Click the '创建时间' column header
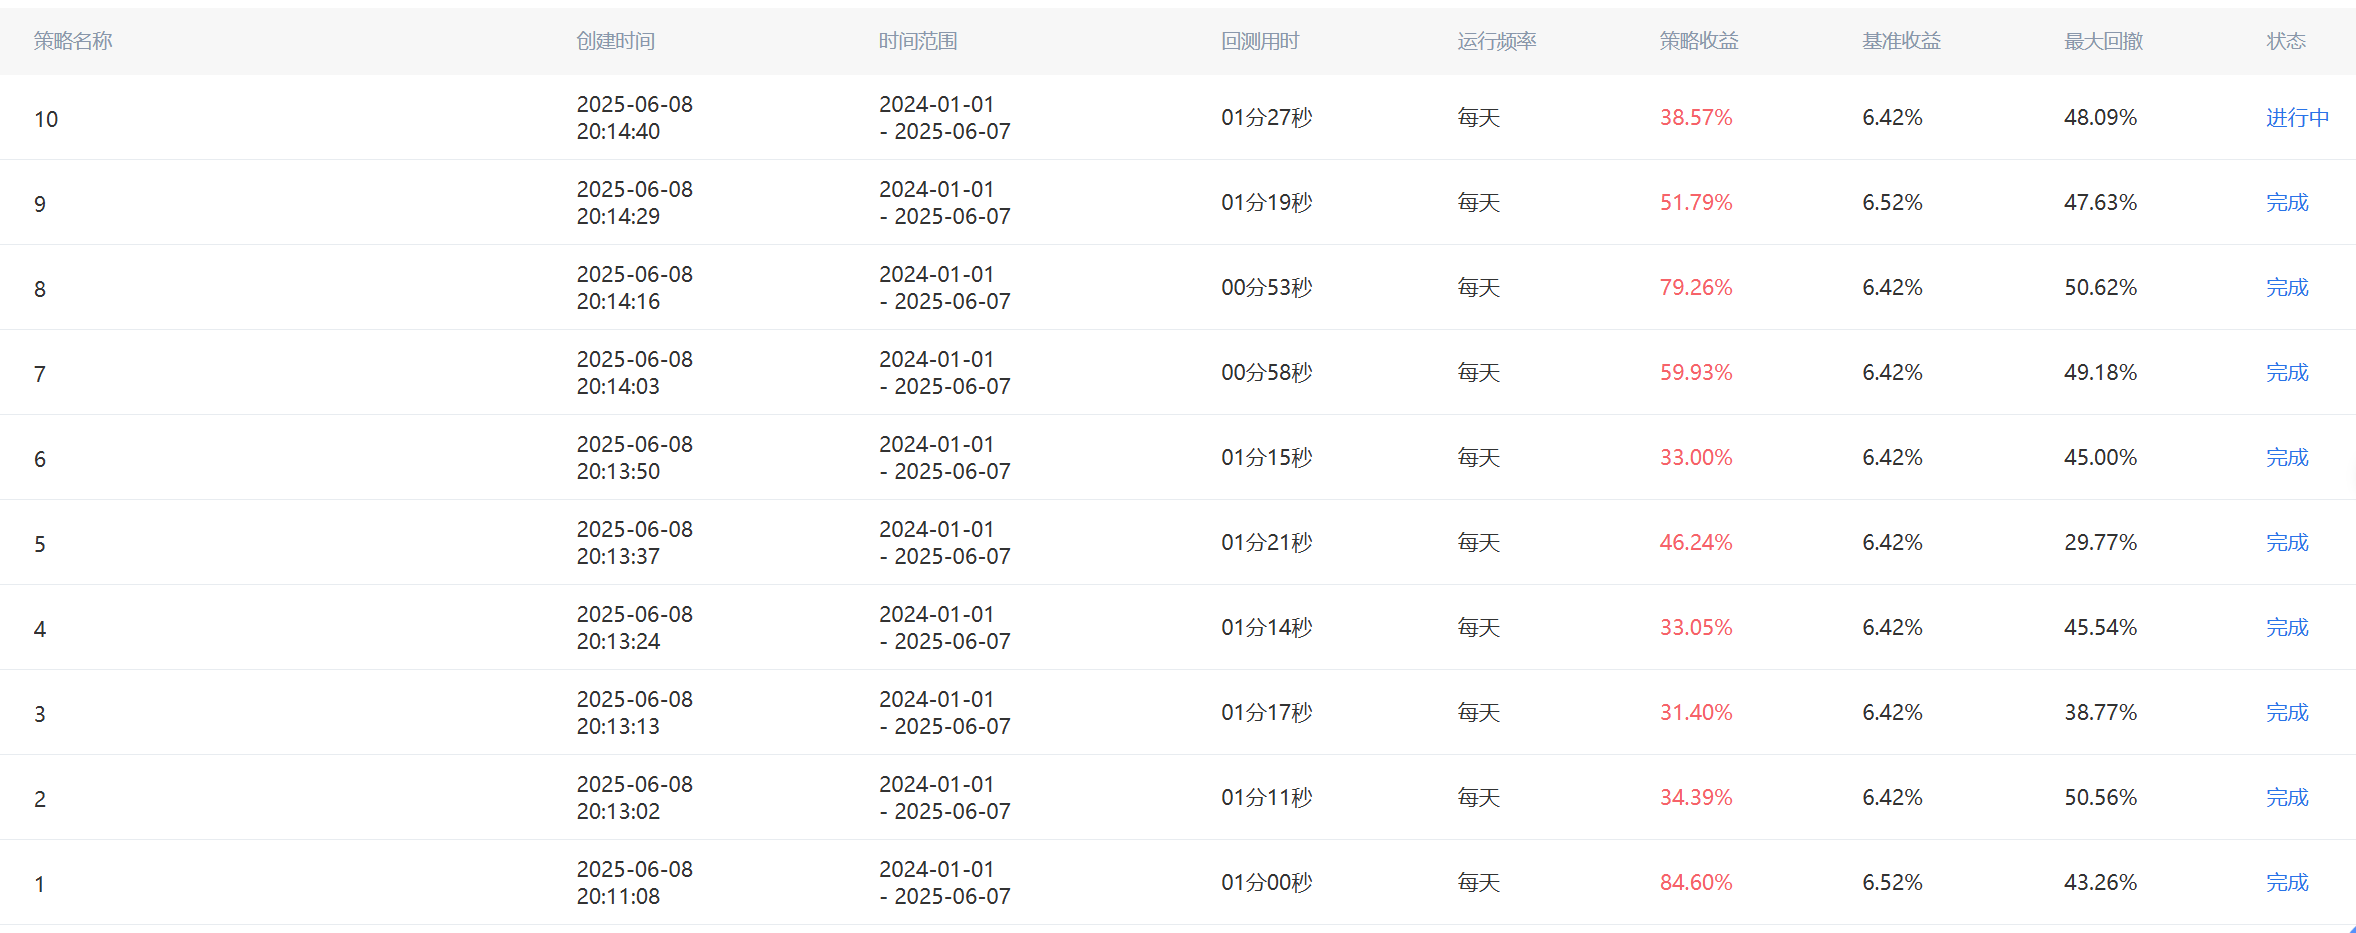The width and height of the screenshot is (2356, 933). point(616,41)
